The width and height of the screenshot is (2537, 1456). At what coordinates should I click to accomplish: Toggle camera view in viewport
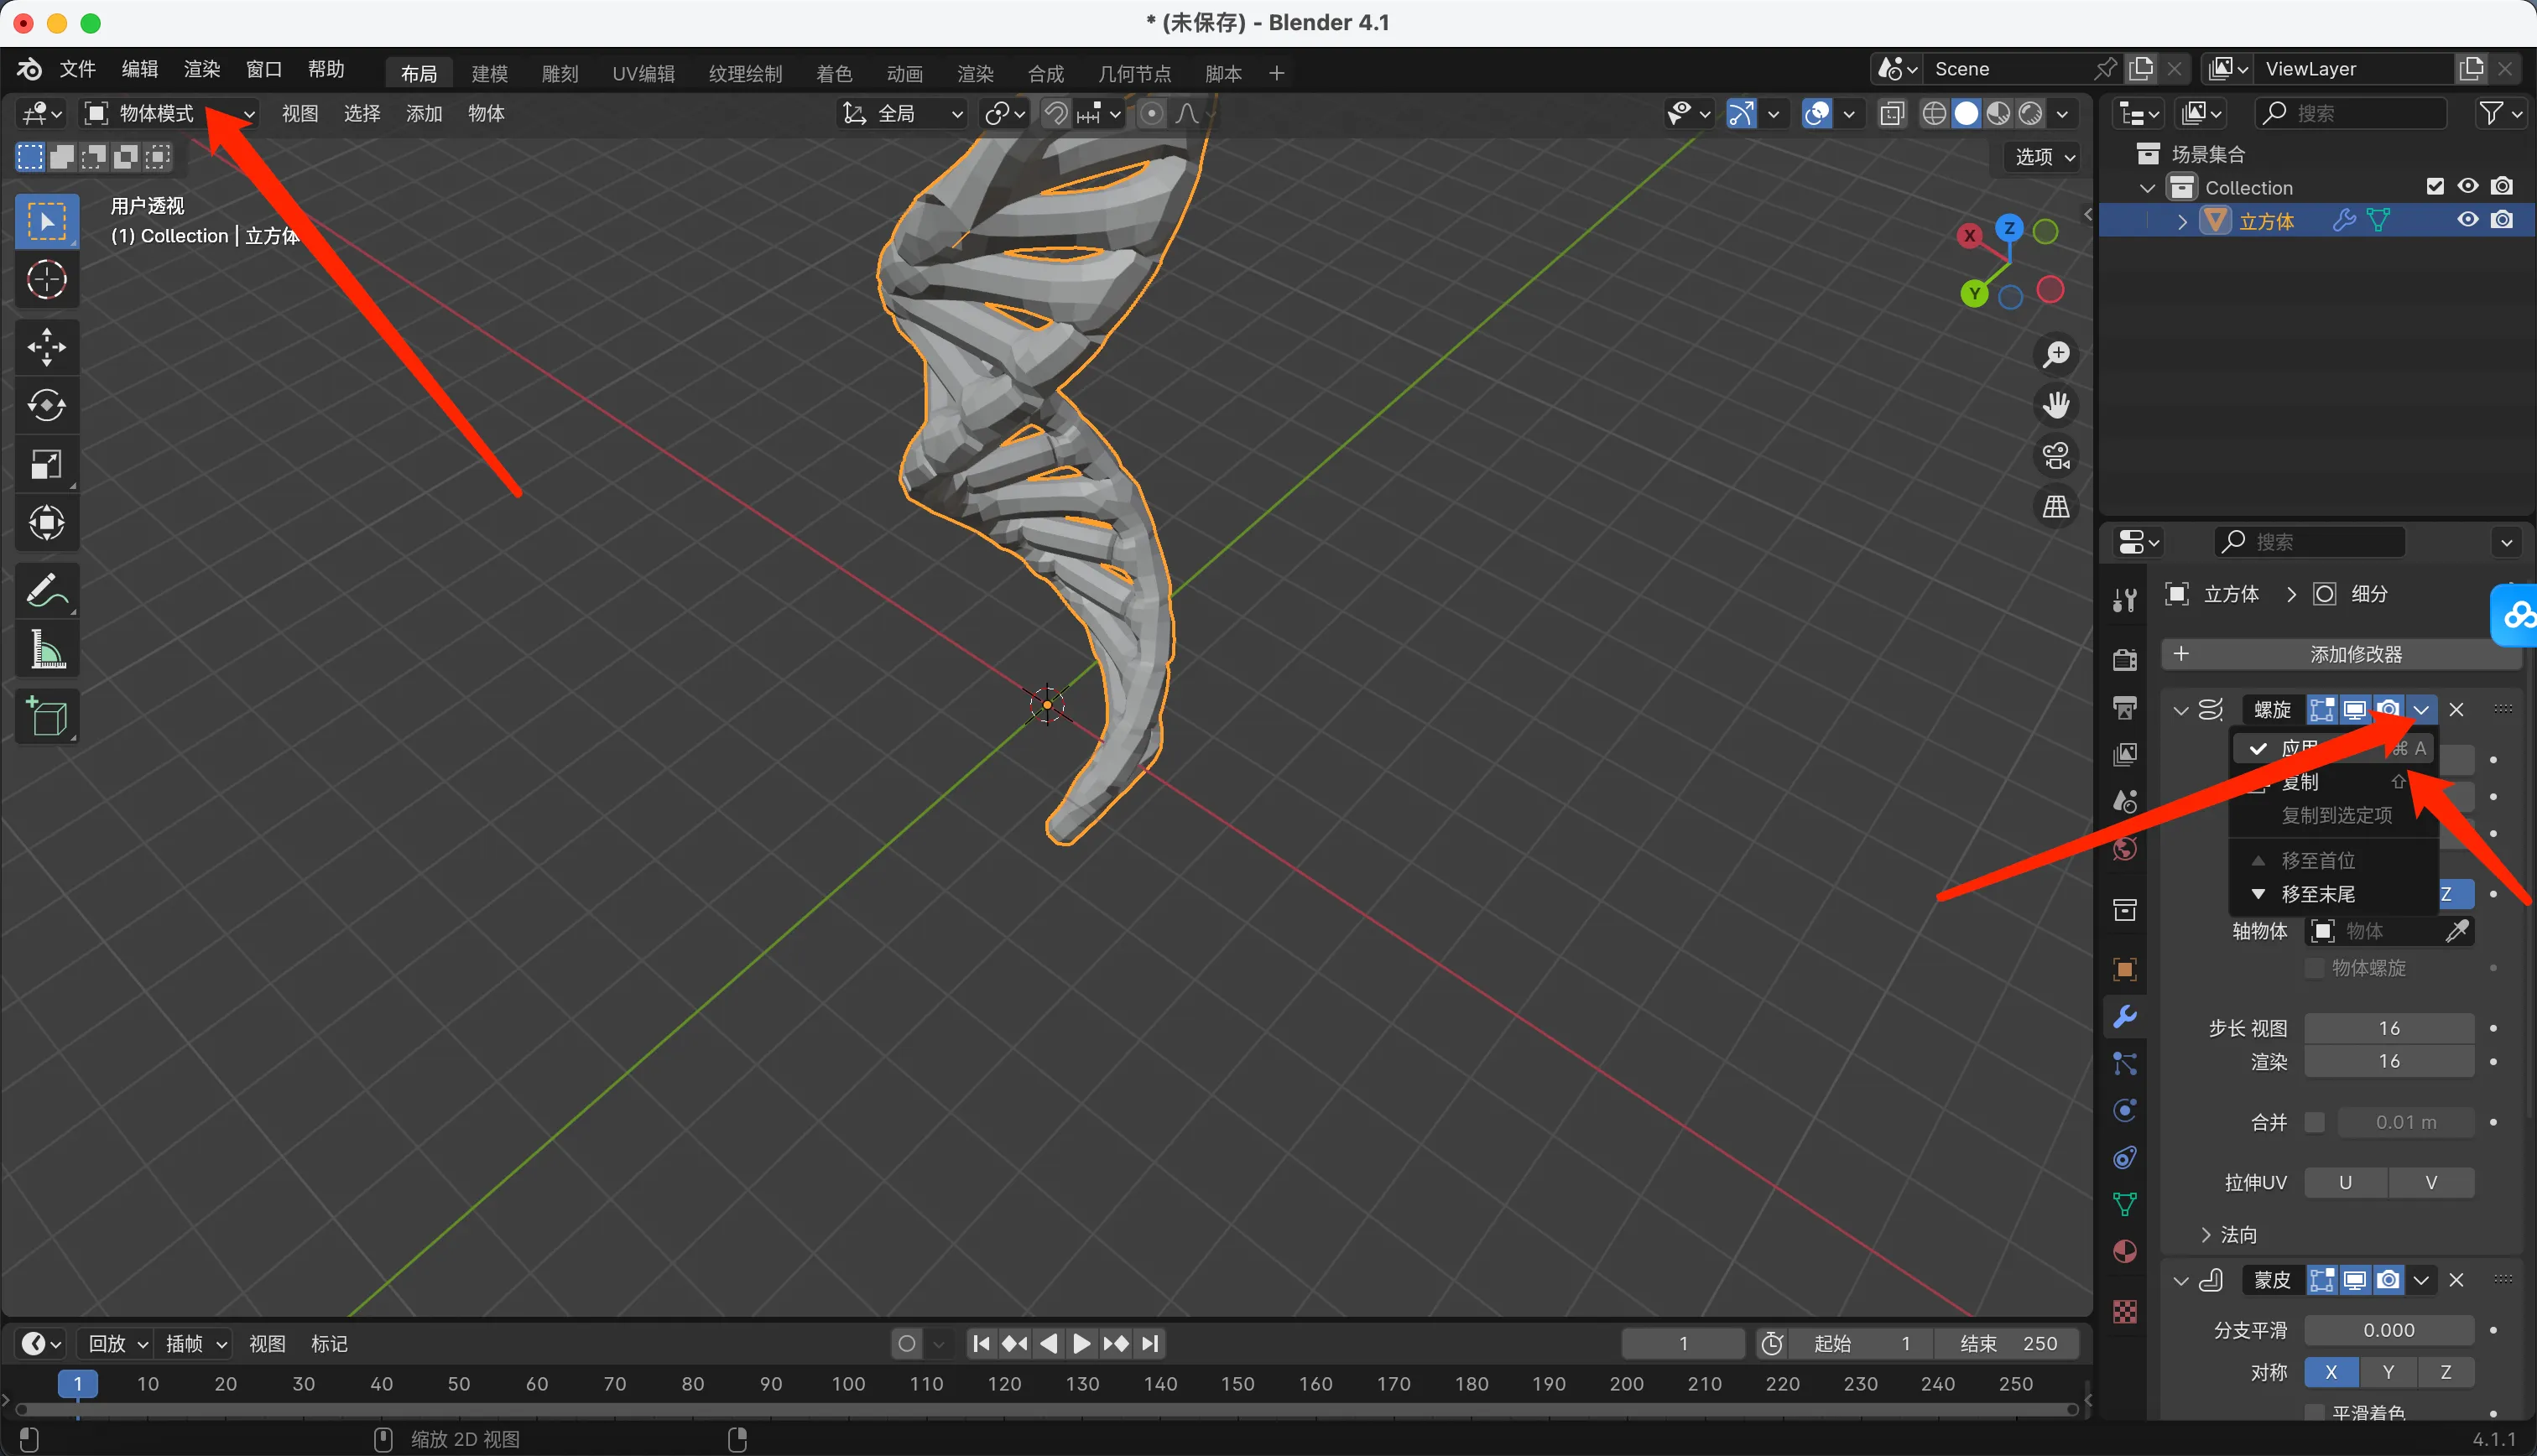coord(2056,456)
